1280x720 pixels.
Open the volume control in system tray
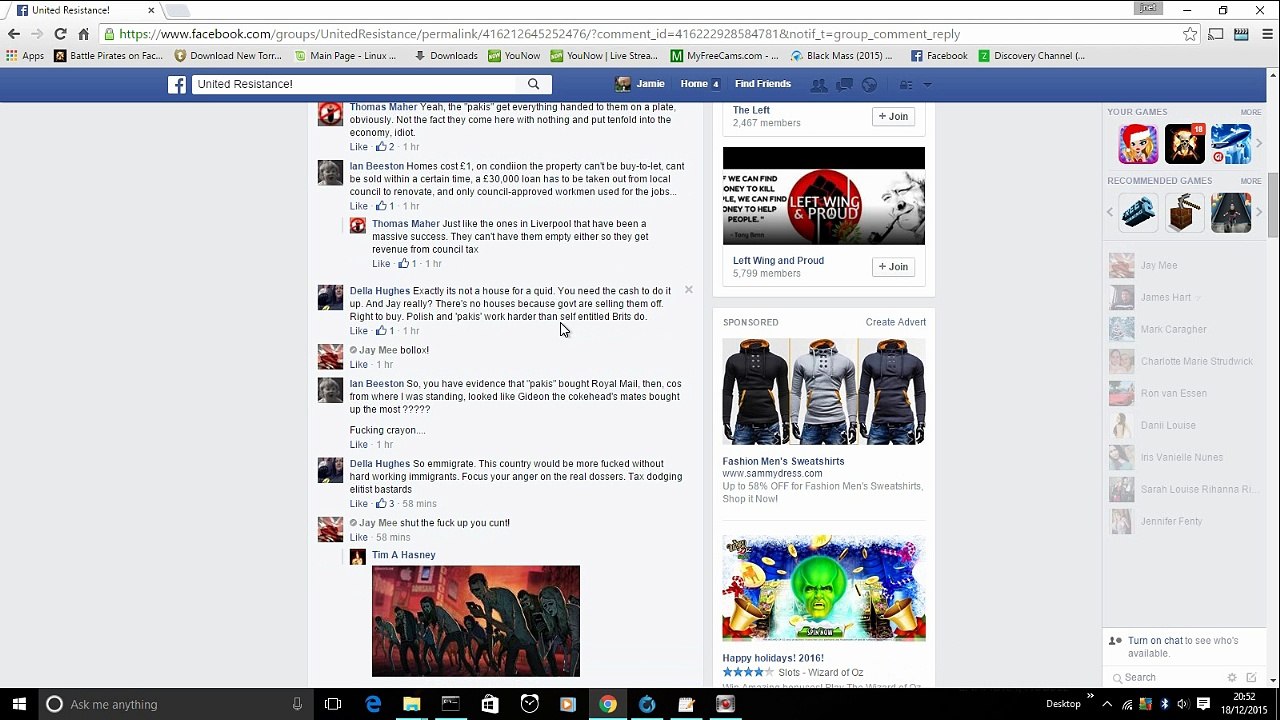click(1182, 704)
